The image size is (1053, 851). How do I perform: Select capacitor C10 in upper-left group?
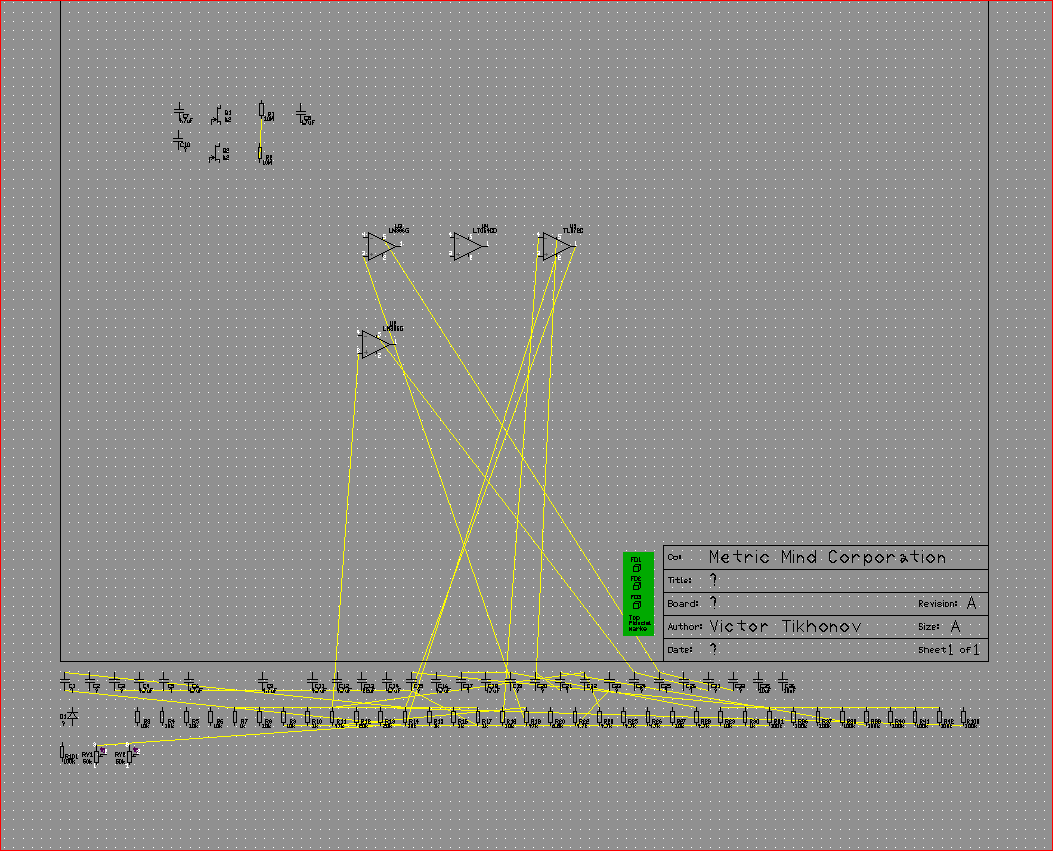click(180, 140)
